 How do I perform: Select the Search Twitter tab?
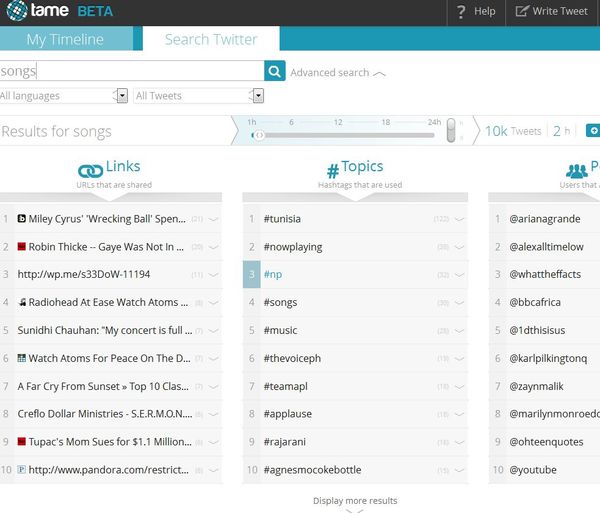211,40
